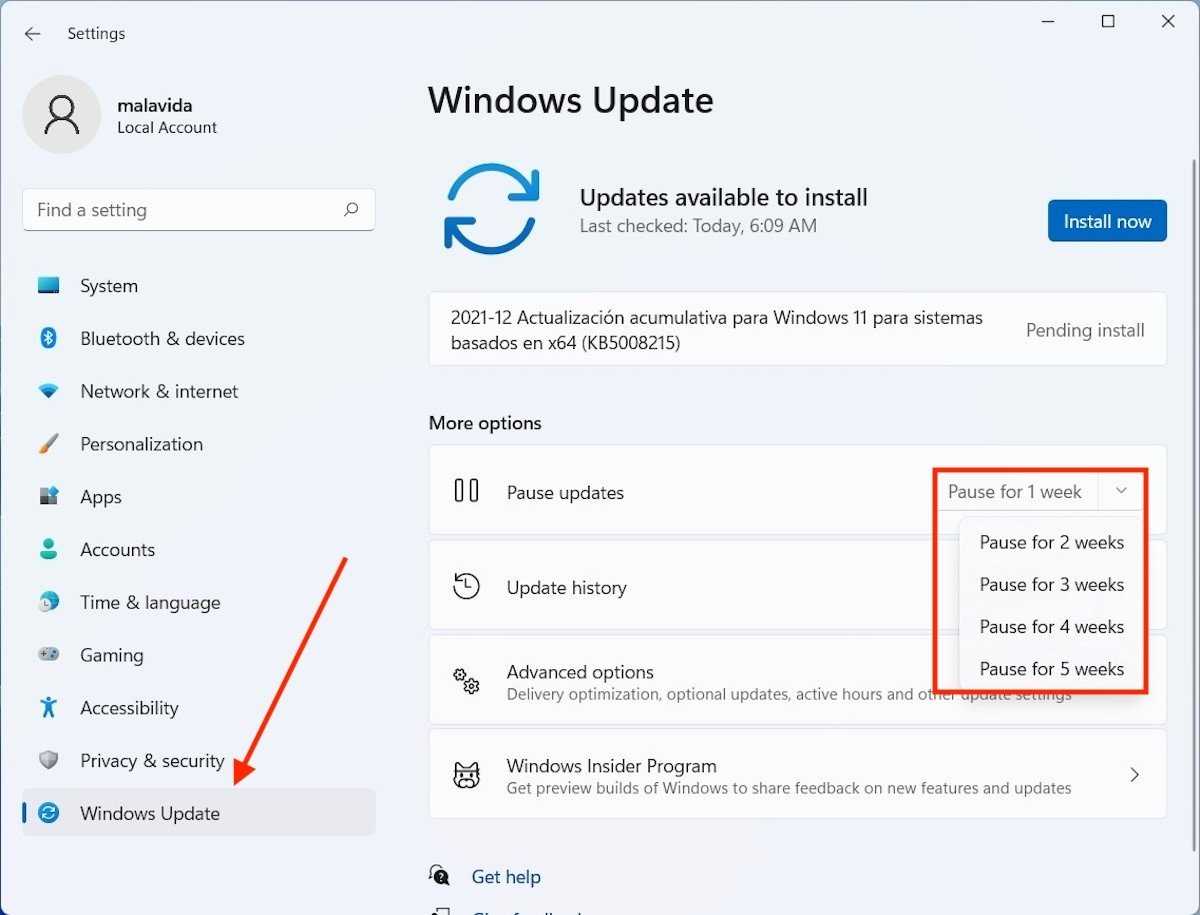Open Bluetooth & devices settings

tap(199, 338)
